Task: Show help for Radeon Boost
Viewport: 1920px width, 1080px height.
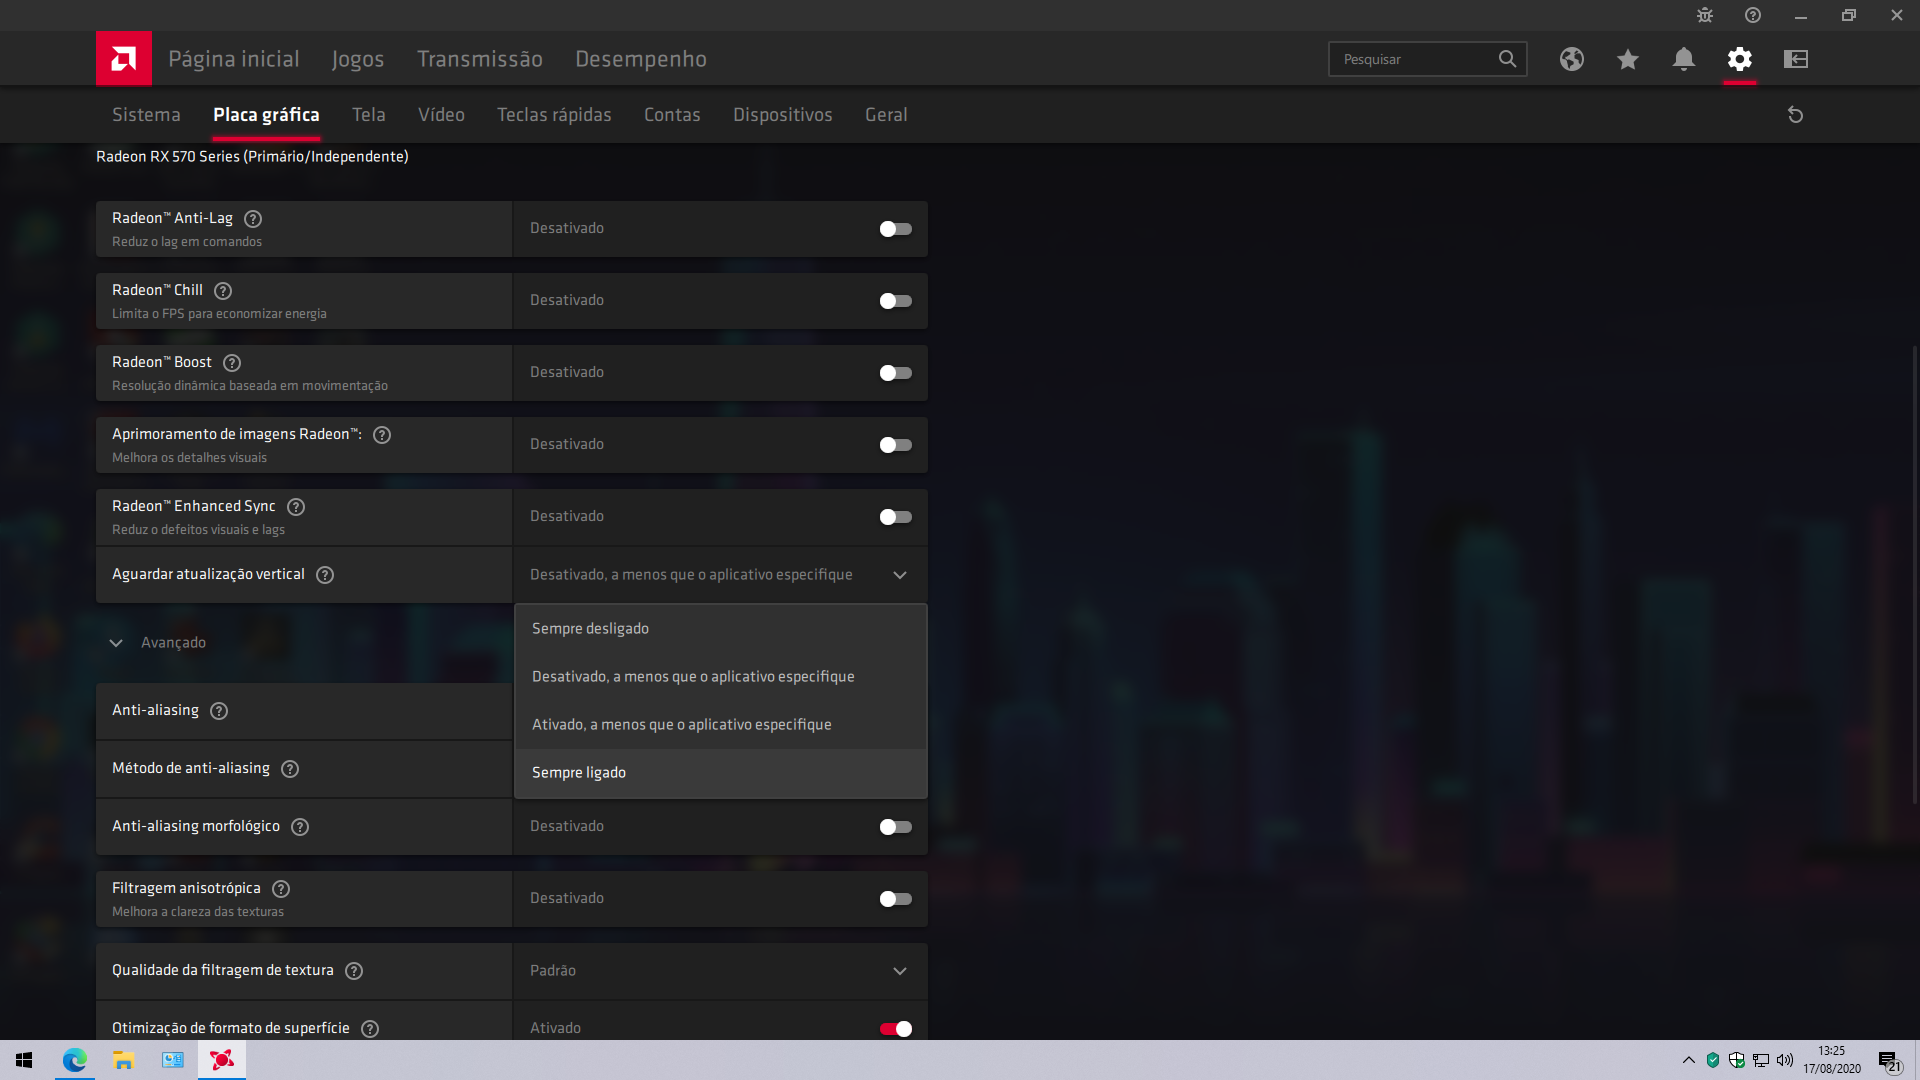Action: coord(232,363)
